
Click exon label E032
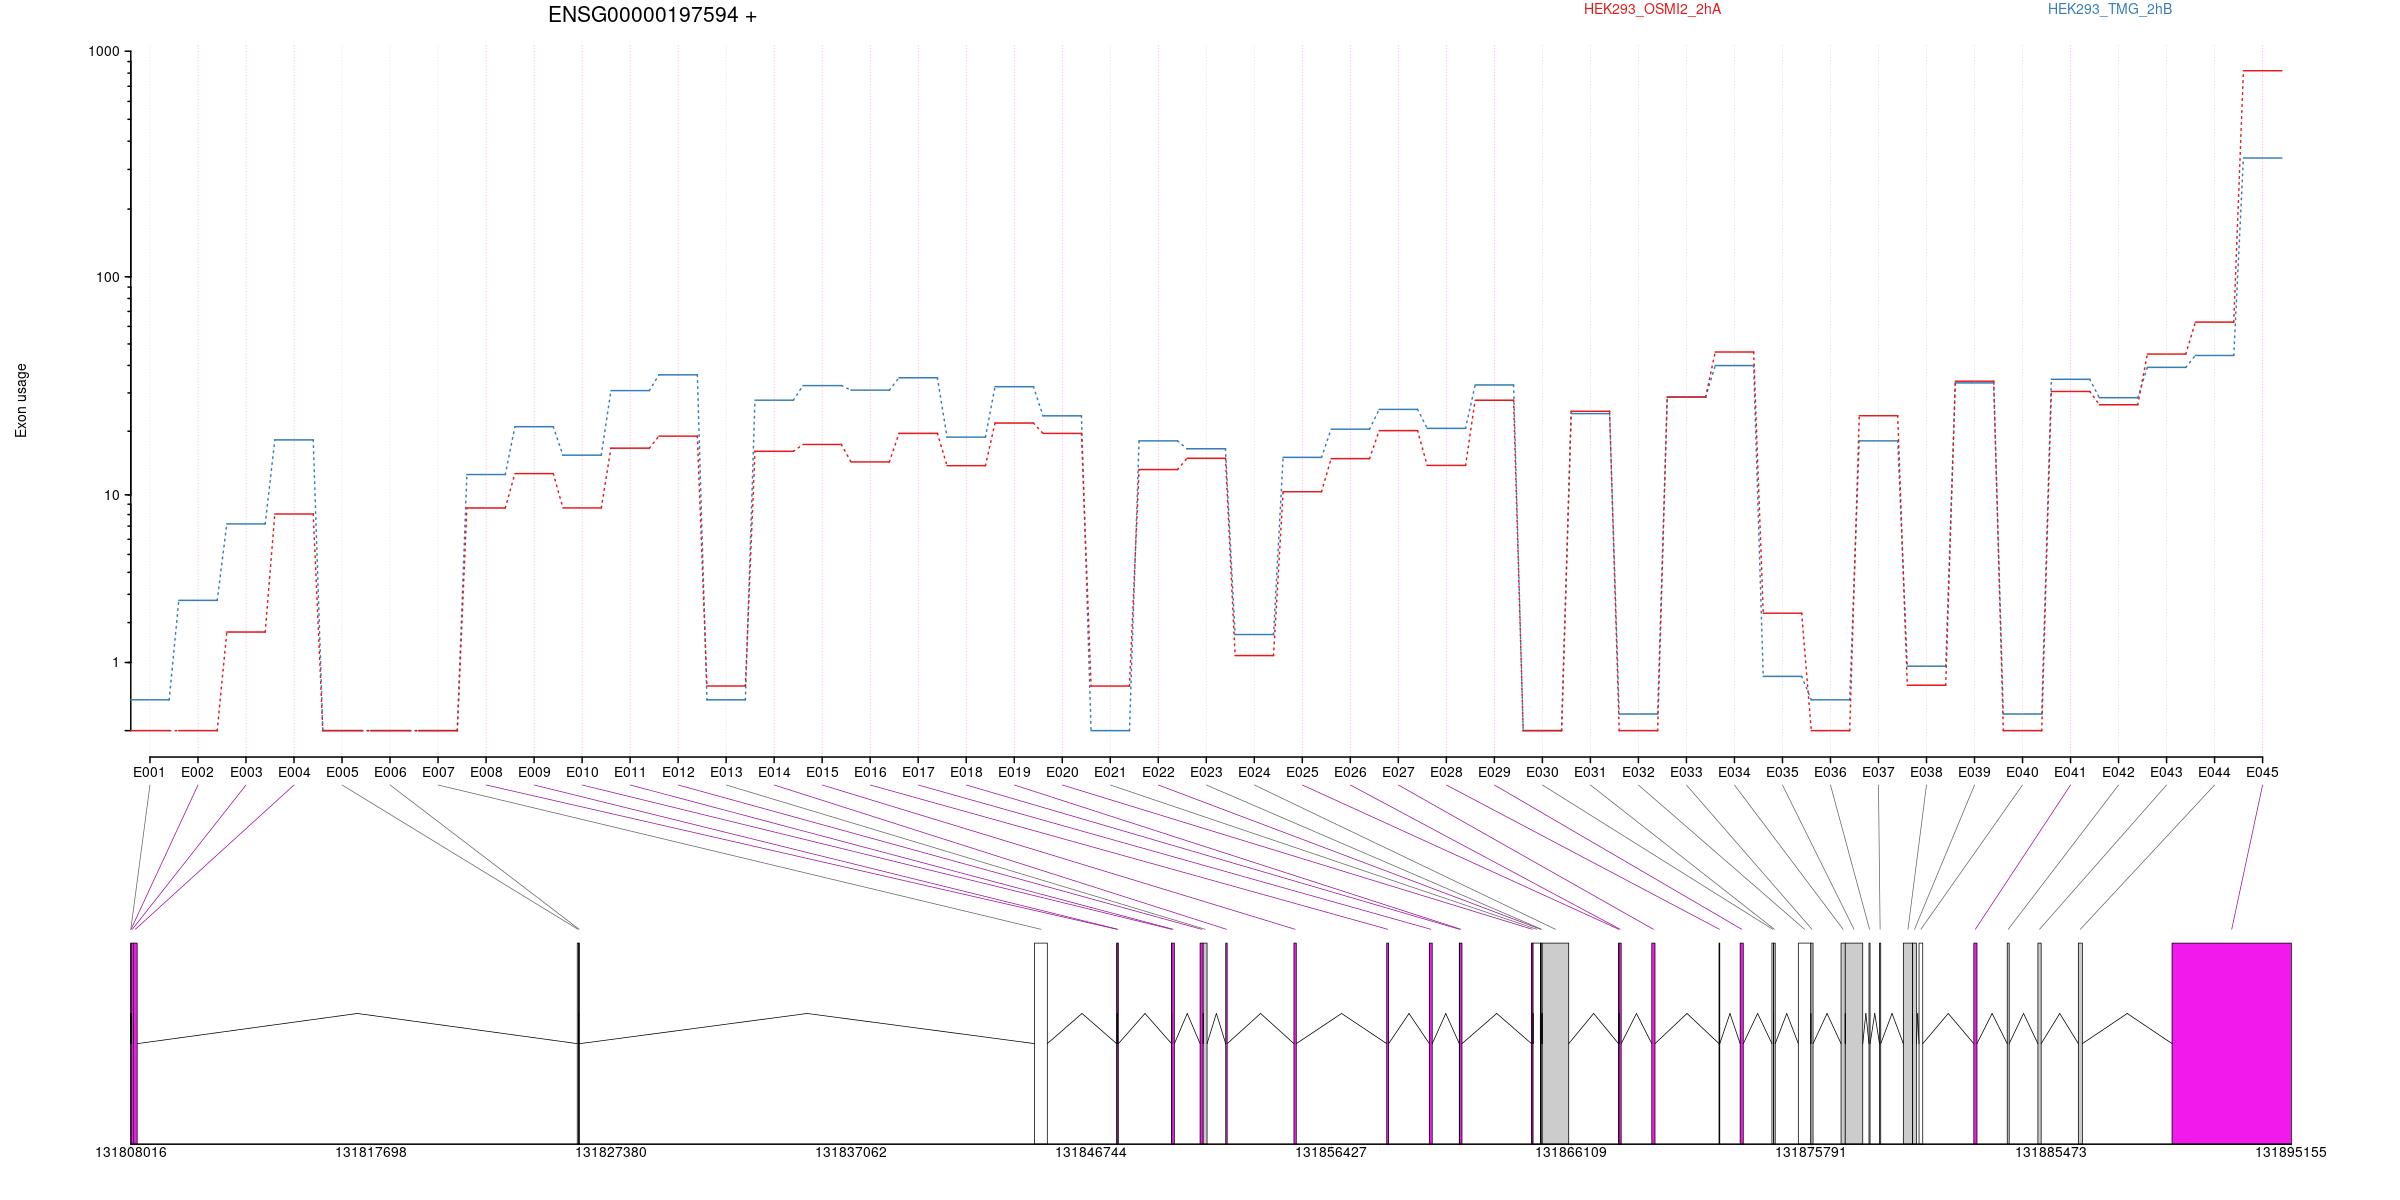coord(1638,772)
